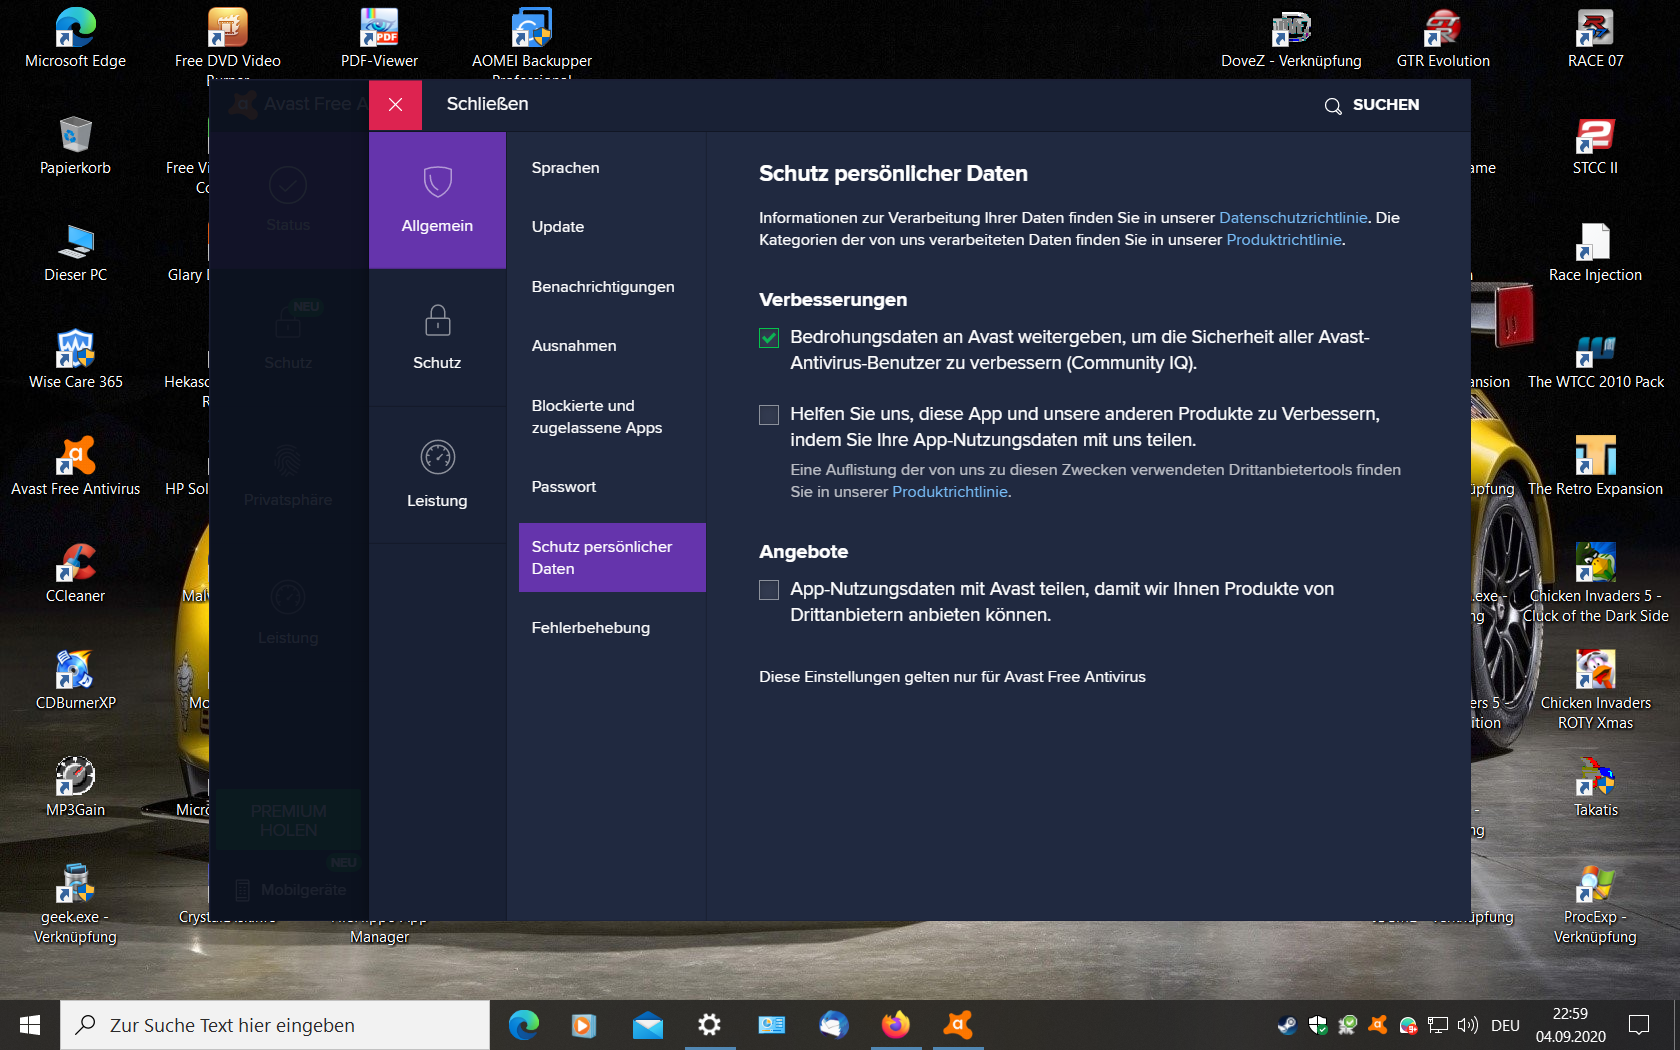Image resolution: width=1680 pixels, height=1050 pixels.
Task: Open Fehlerbehebung settings
Action: pyautogui.click(x=591, y=628)
